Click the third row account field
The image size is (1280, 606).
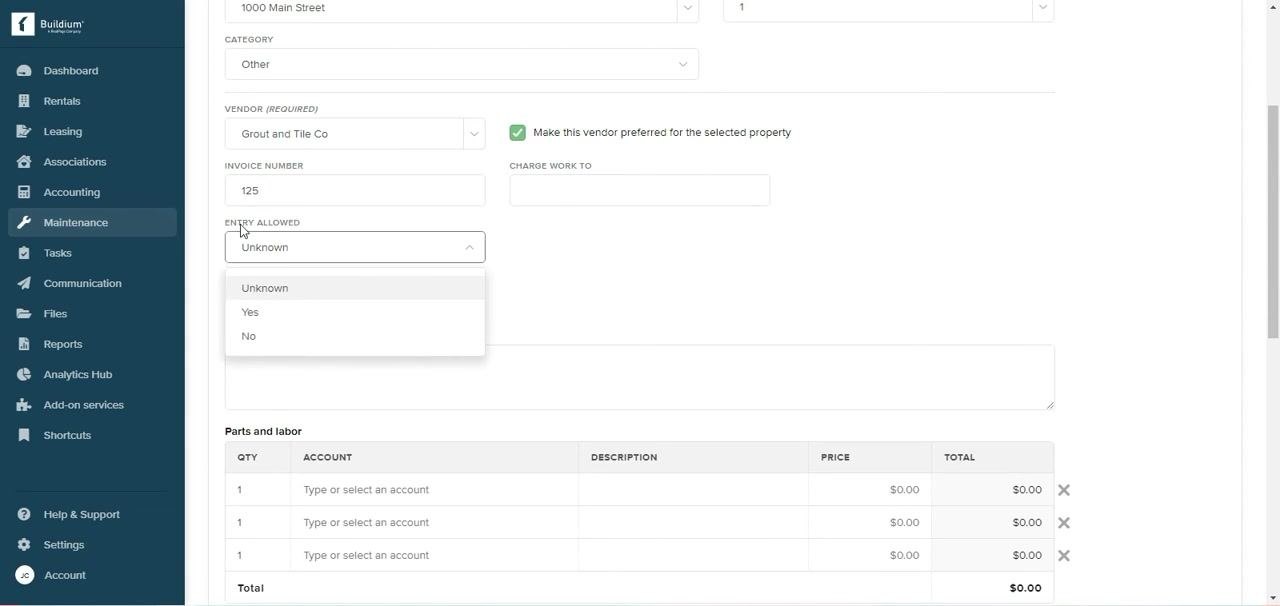click(x=434, y=556)
